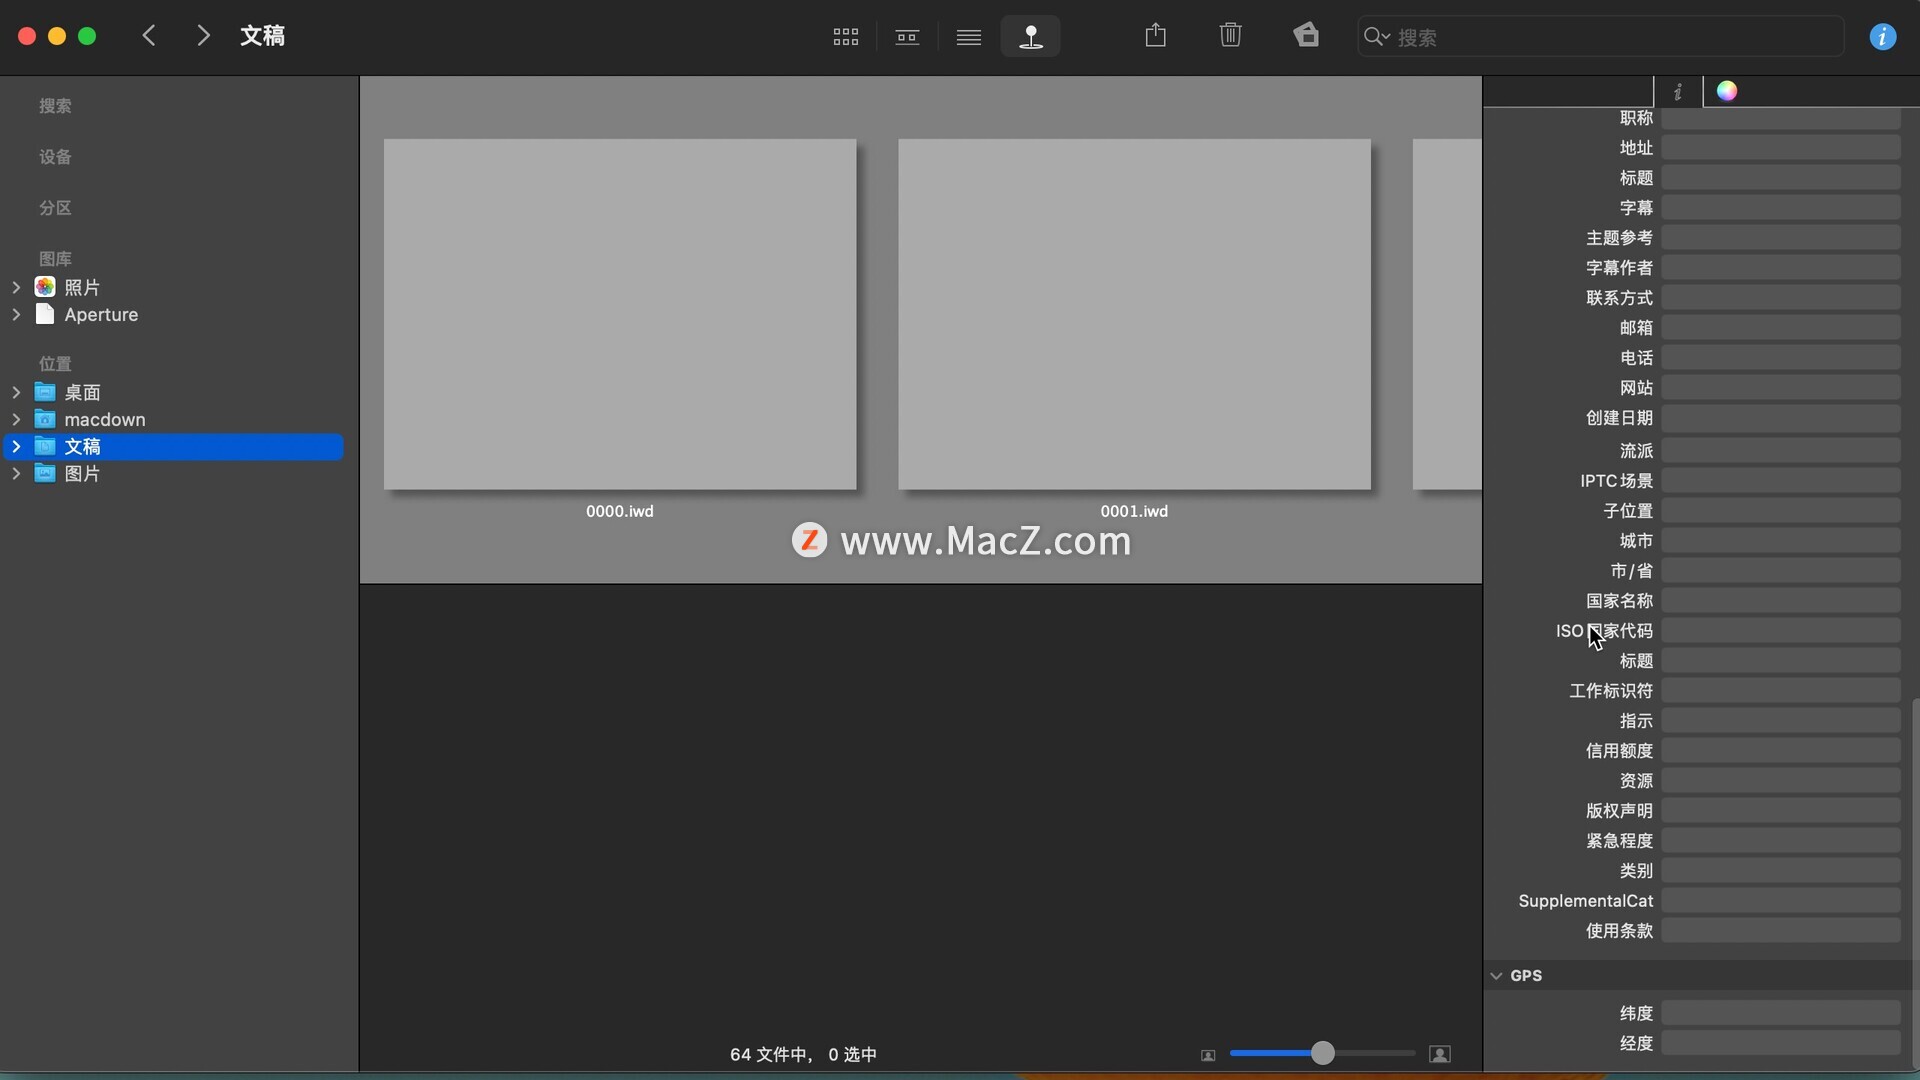Click the search magnifier dropdown icon

click(1377, 37)
